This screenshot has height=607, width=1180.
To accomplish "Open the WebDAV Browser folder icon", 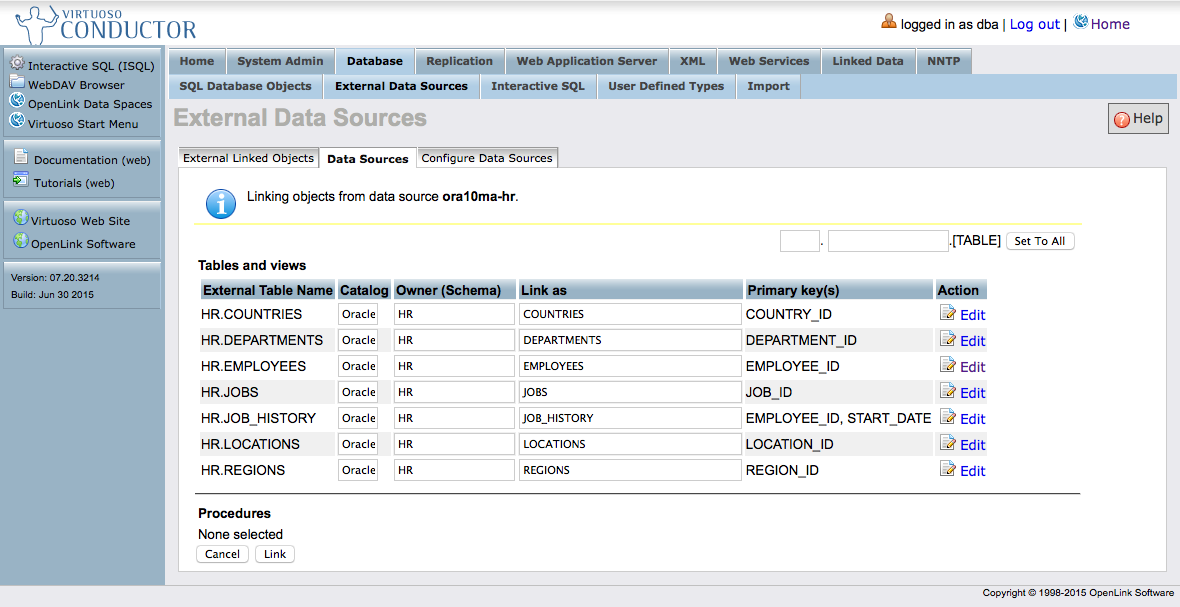I will pos(17,83).
